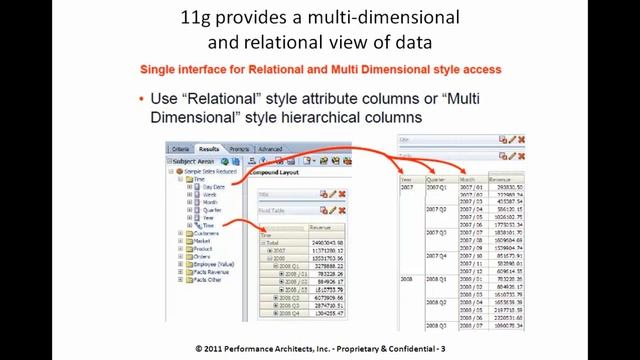Click the Employee (Value) folder icon
Screen dimensions: 640x360
click(x=189, y=264)
